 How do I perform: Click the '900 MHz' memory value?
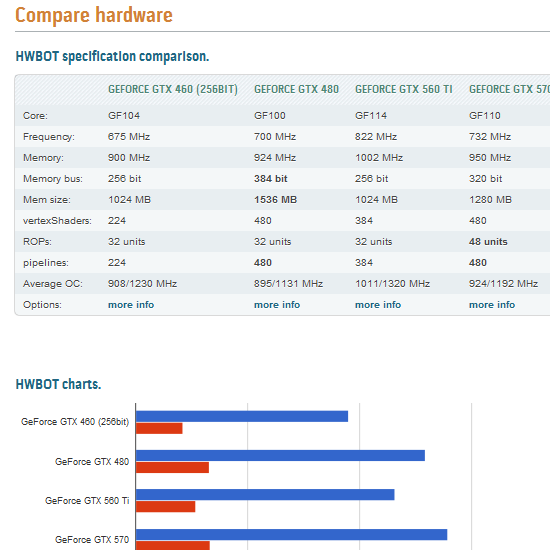pyautogui.click(x=129, y=157)
